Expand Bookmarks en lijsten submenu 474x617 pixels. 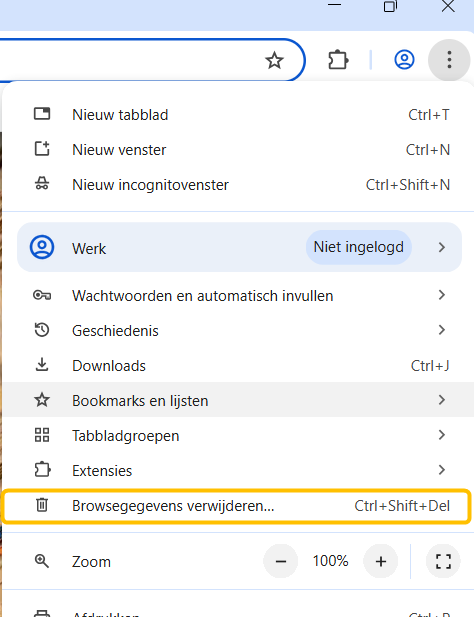click(238, 400)
